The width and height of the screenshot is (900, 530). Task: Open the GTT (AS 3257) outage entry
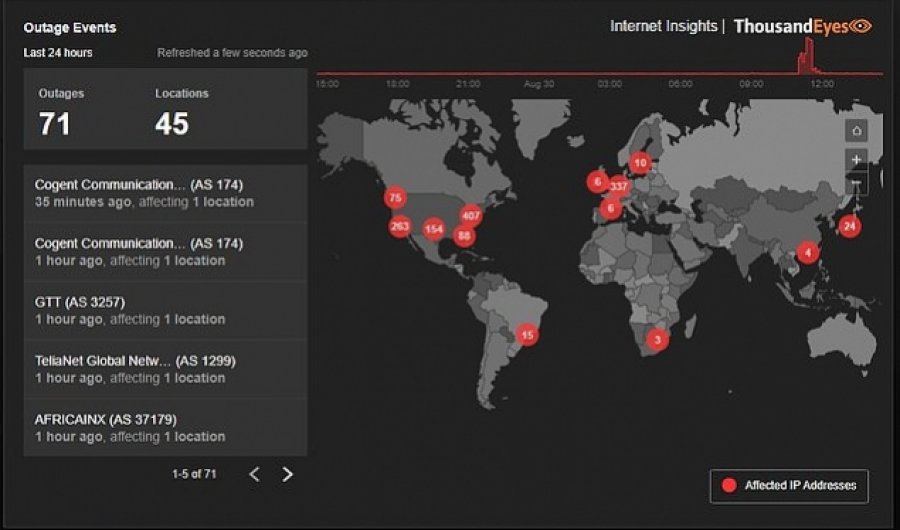tap(165, 311)
